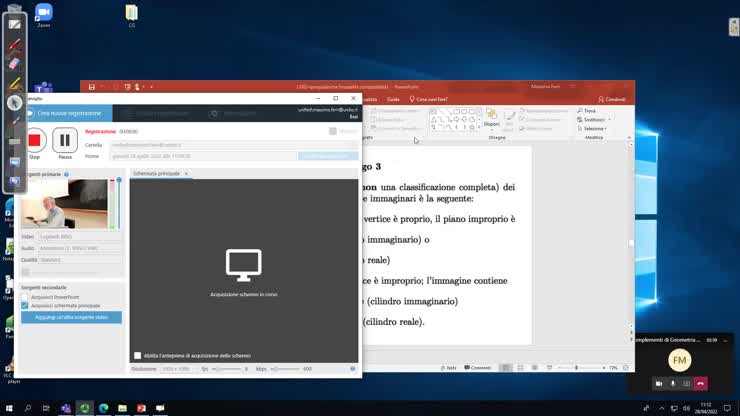
Task: Click the red Stop recording button
Action: coord(35,141)
